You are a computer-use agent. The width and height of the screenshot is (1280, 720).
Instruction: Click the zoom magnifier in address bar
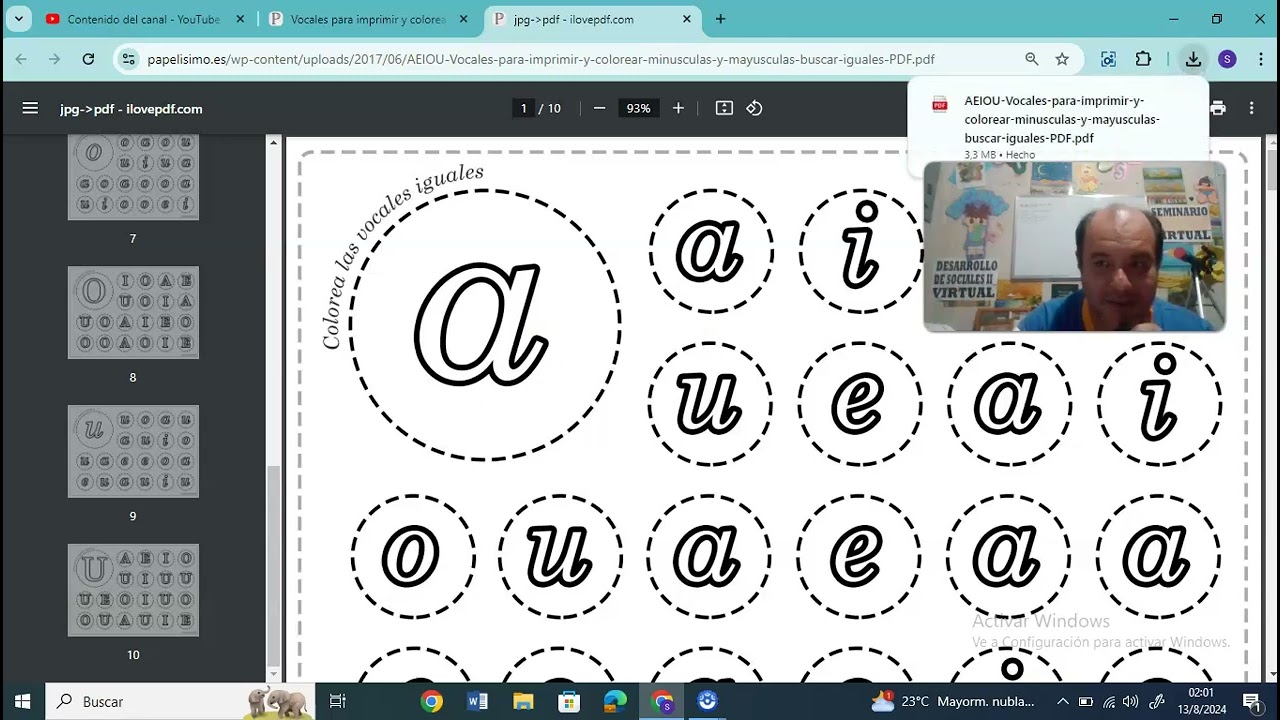click(1032, 59)
